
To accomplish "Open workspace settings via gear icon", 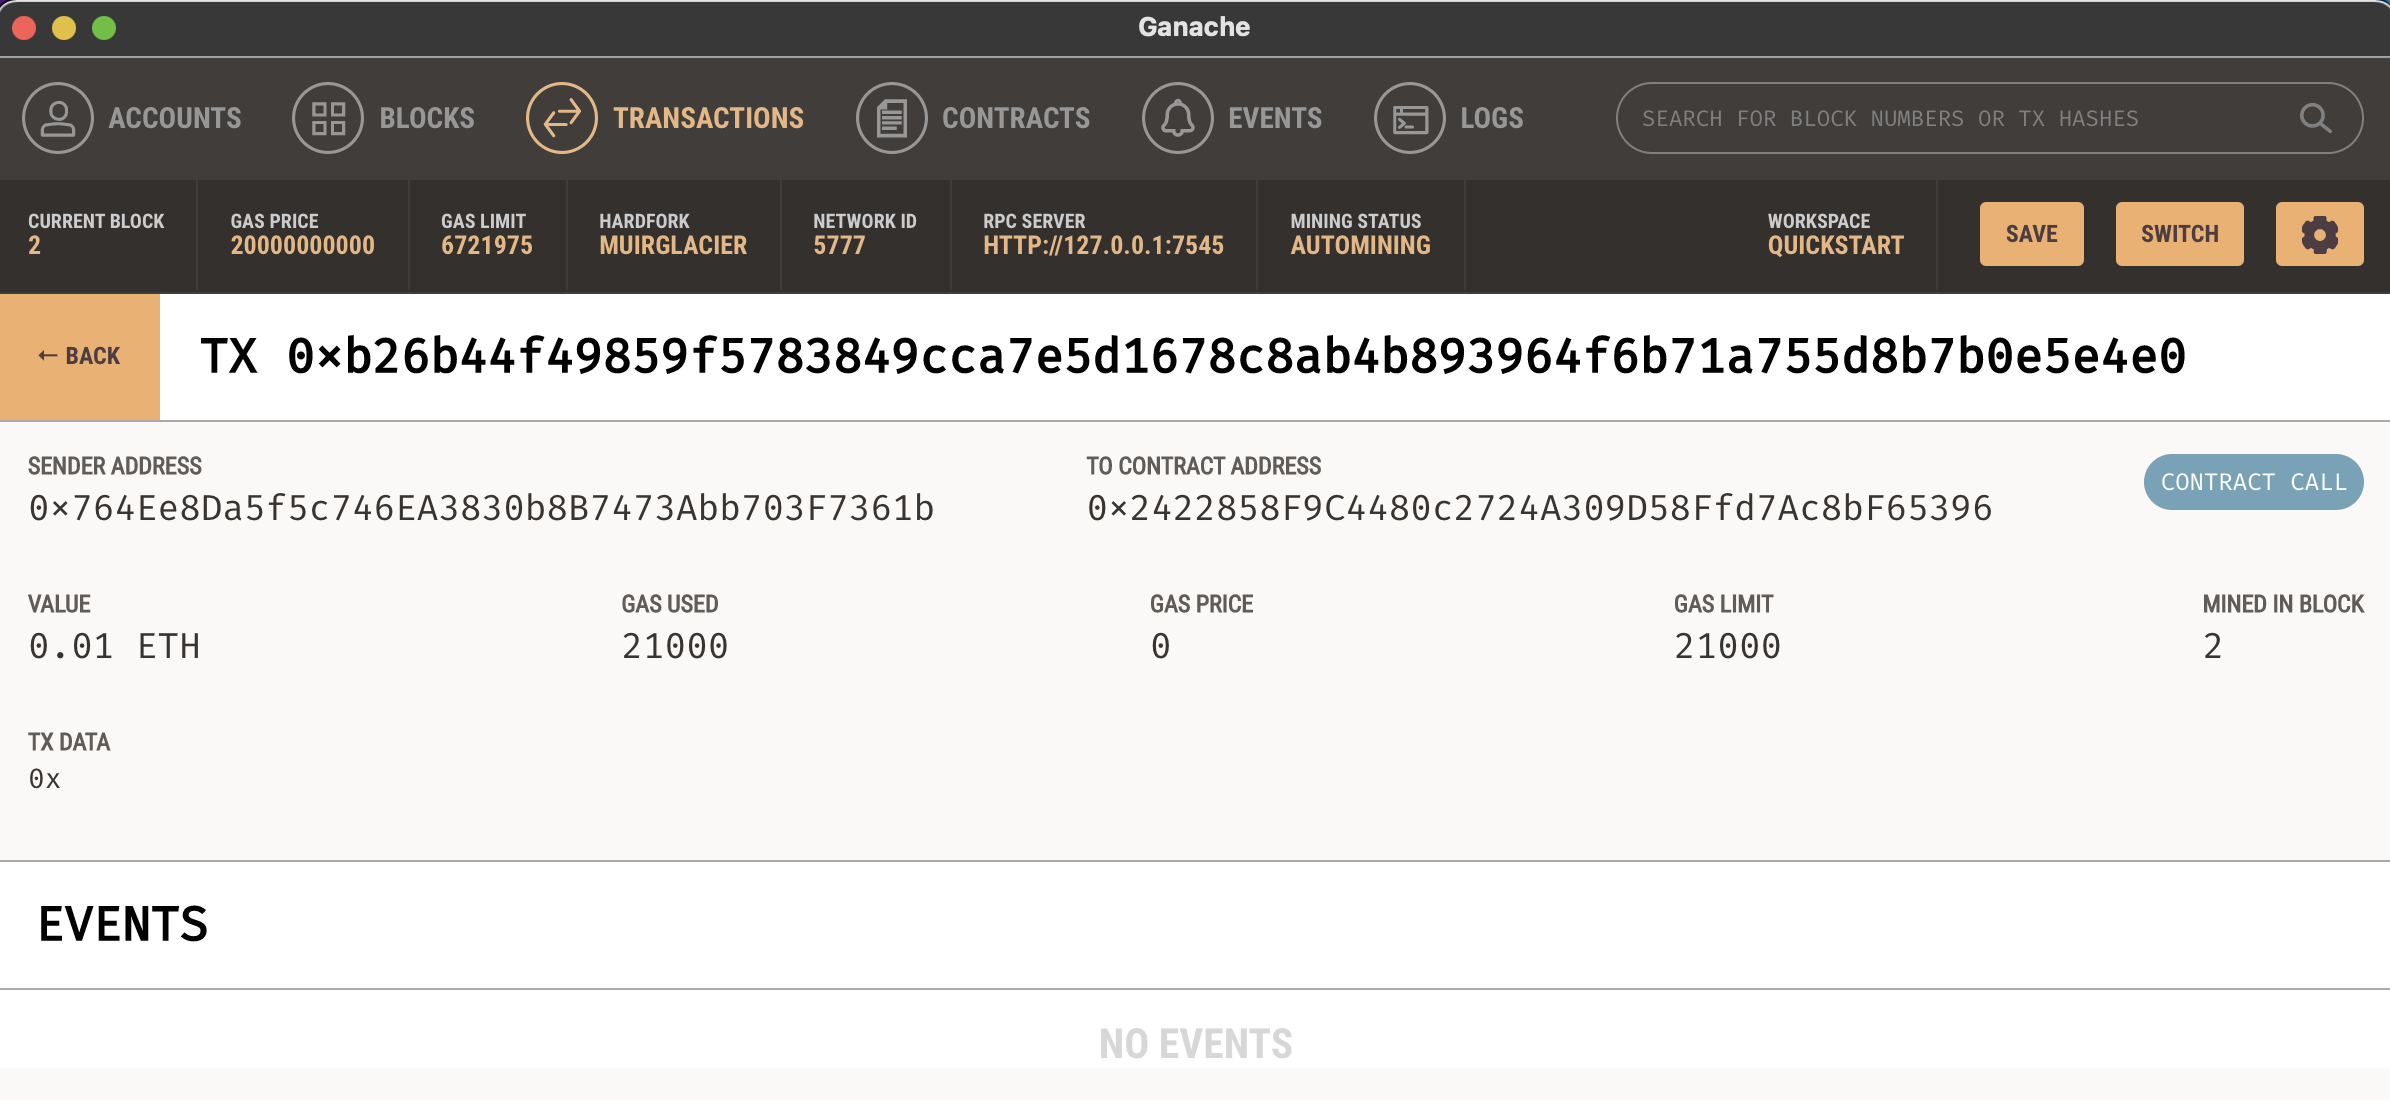I will (2319, 233).
